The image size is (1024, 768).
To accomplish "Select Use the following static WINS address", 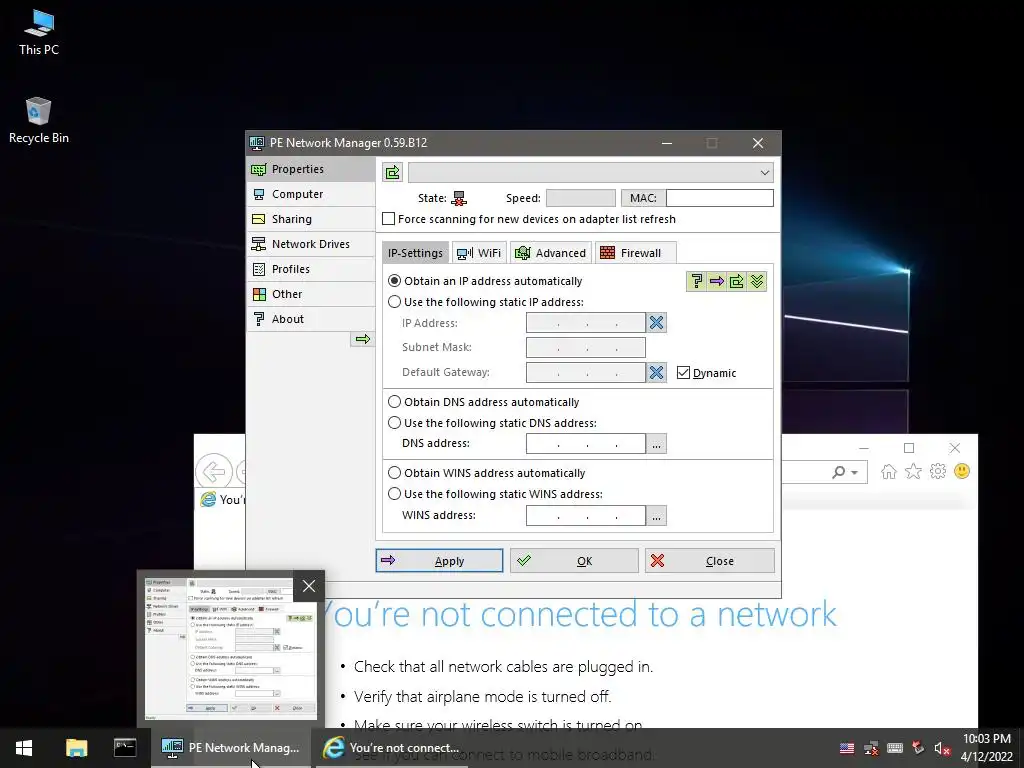I will 394,494.
